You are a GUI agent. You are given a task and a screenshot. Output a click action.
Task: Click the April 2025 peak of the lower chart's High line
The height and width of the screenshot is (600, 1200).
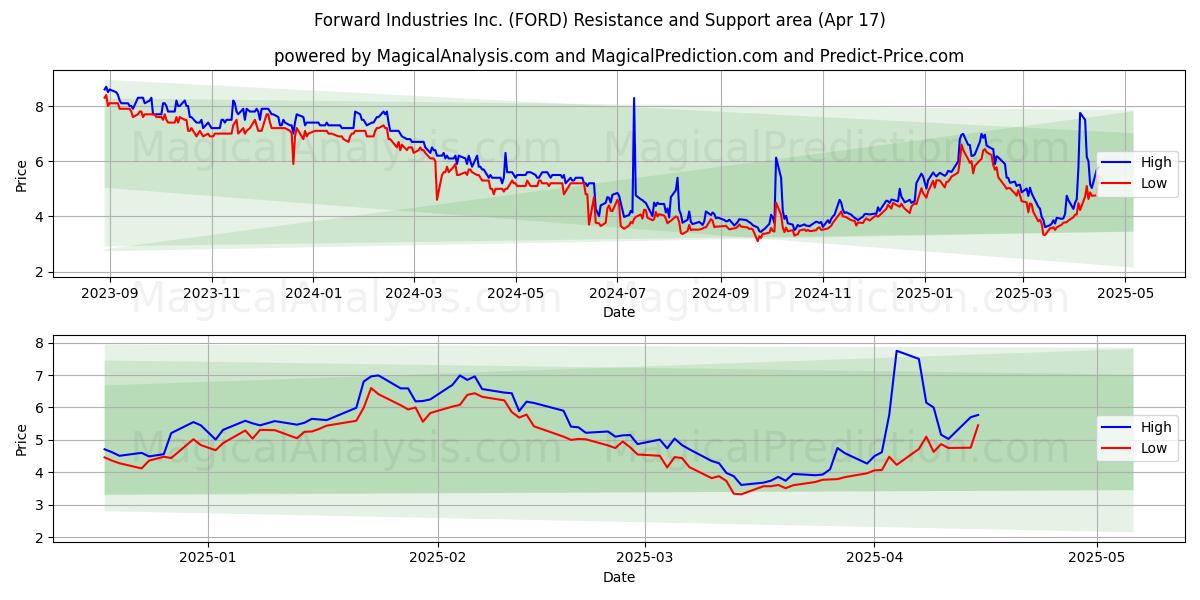point(896,351)
